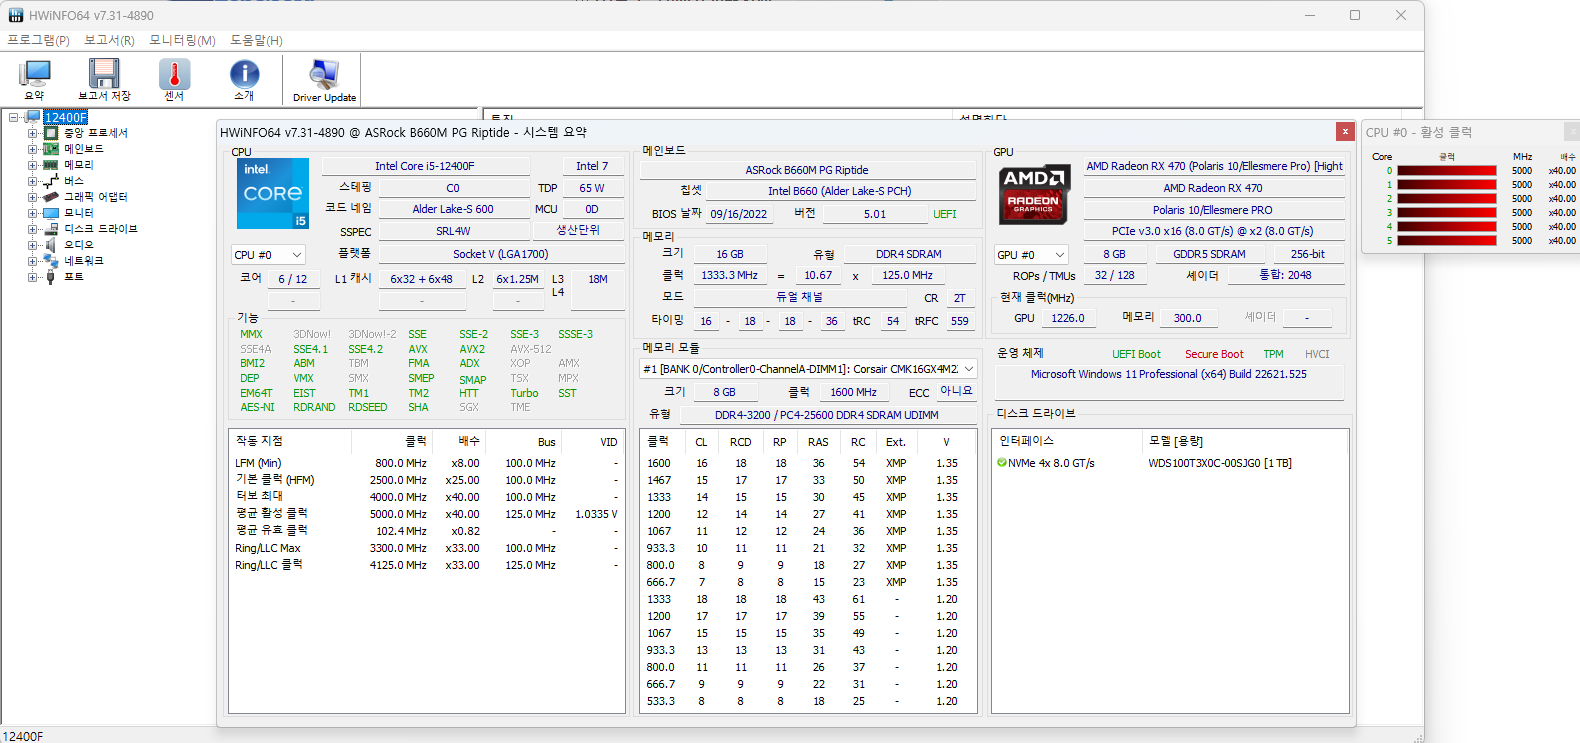Click the 12400F computer root icon
The width and height of the screenshot is (1580, 743).
pos(33,117)
